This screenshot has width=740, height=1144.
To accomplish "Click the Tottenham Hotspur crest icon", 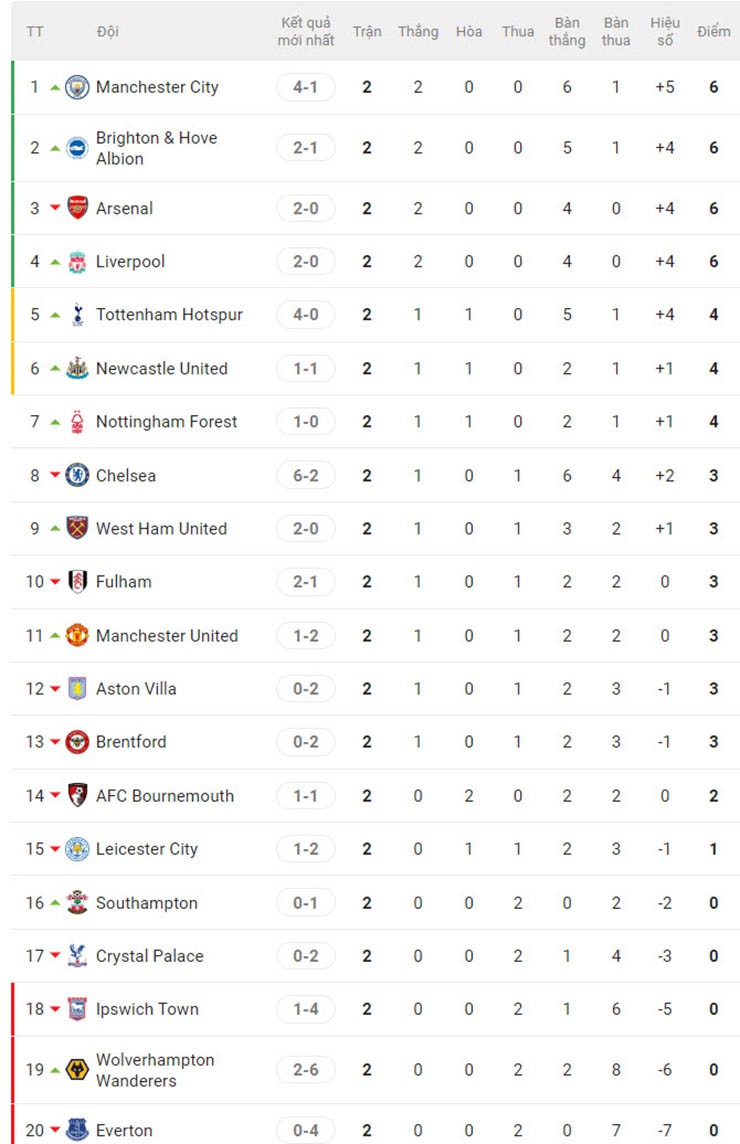I will (77, 315).
